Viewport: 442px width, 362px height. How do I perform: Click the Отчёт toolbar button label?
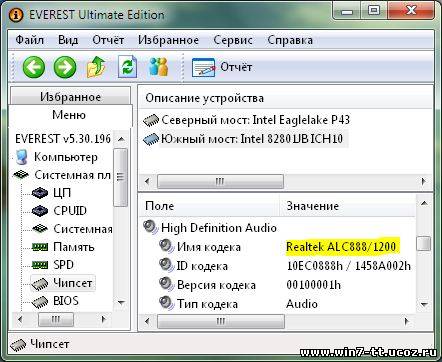click(x=236, y=67)
